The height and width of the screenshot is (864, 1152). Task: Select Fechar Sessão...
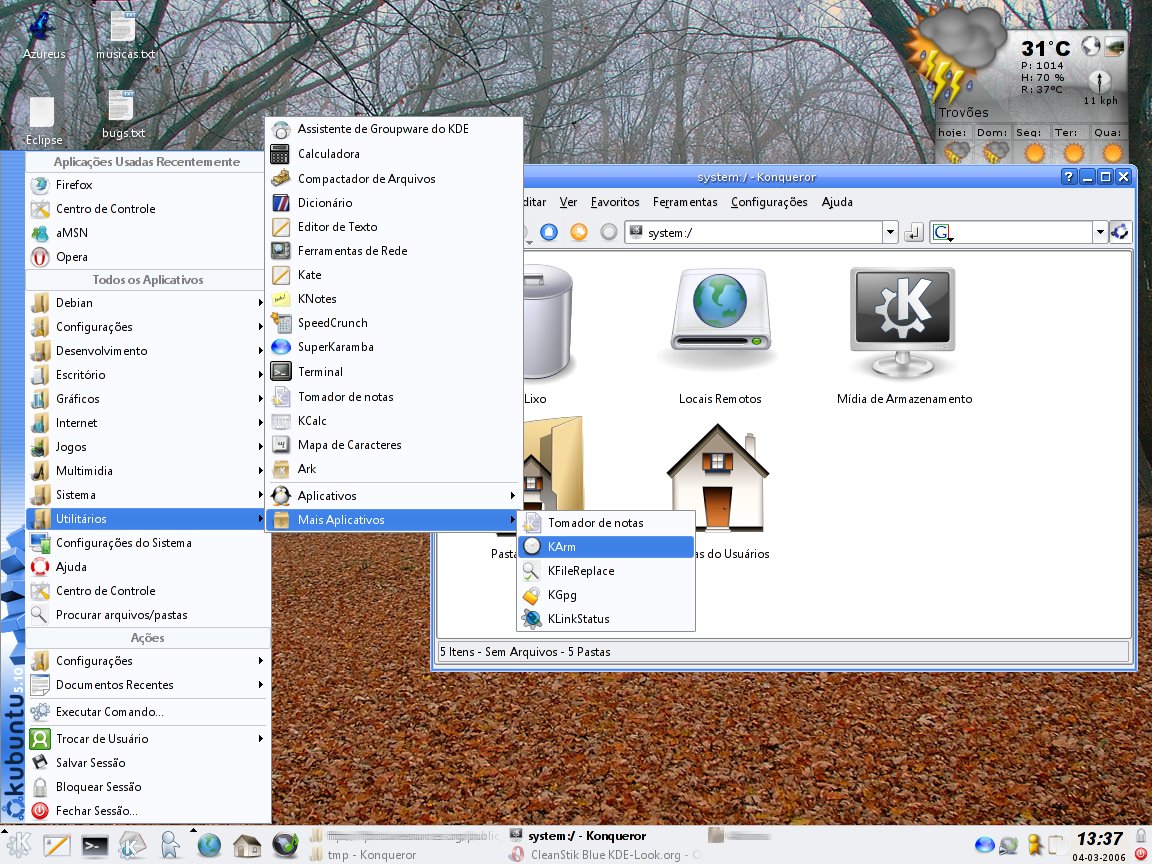point(148,811)
